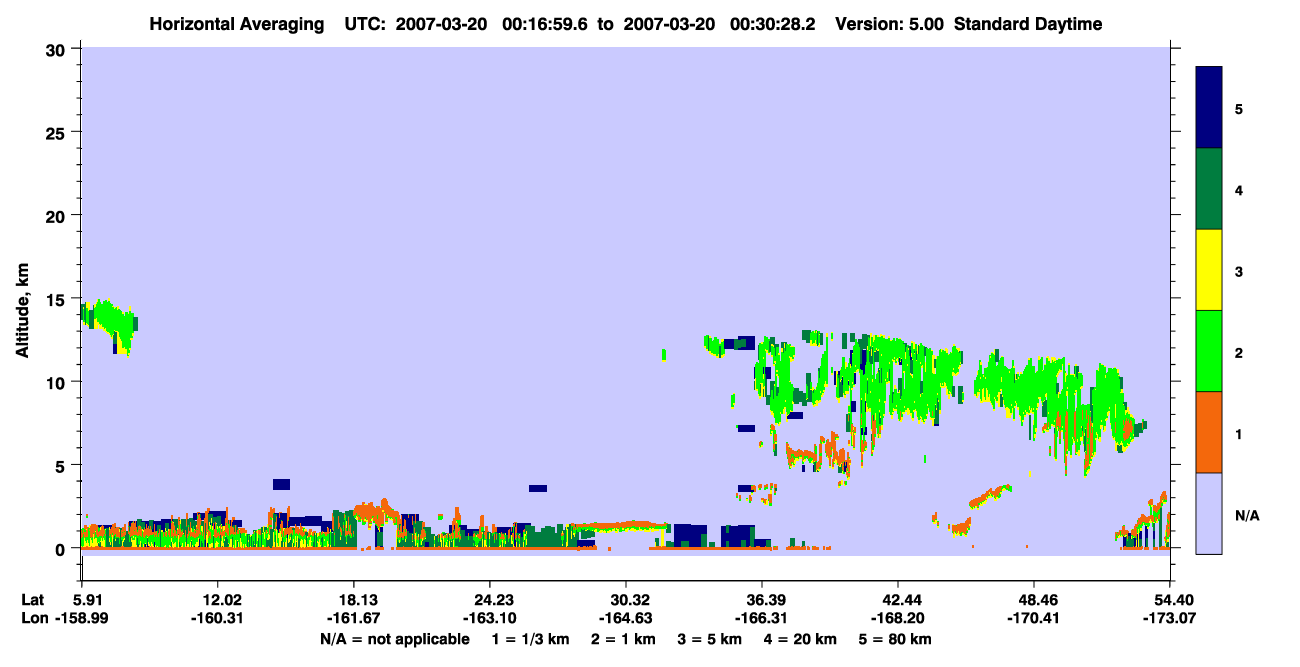Click the altitude tick label 15

58,299
